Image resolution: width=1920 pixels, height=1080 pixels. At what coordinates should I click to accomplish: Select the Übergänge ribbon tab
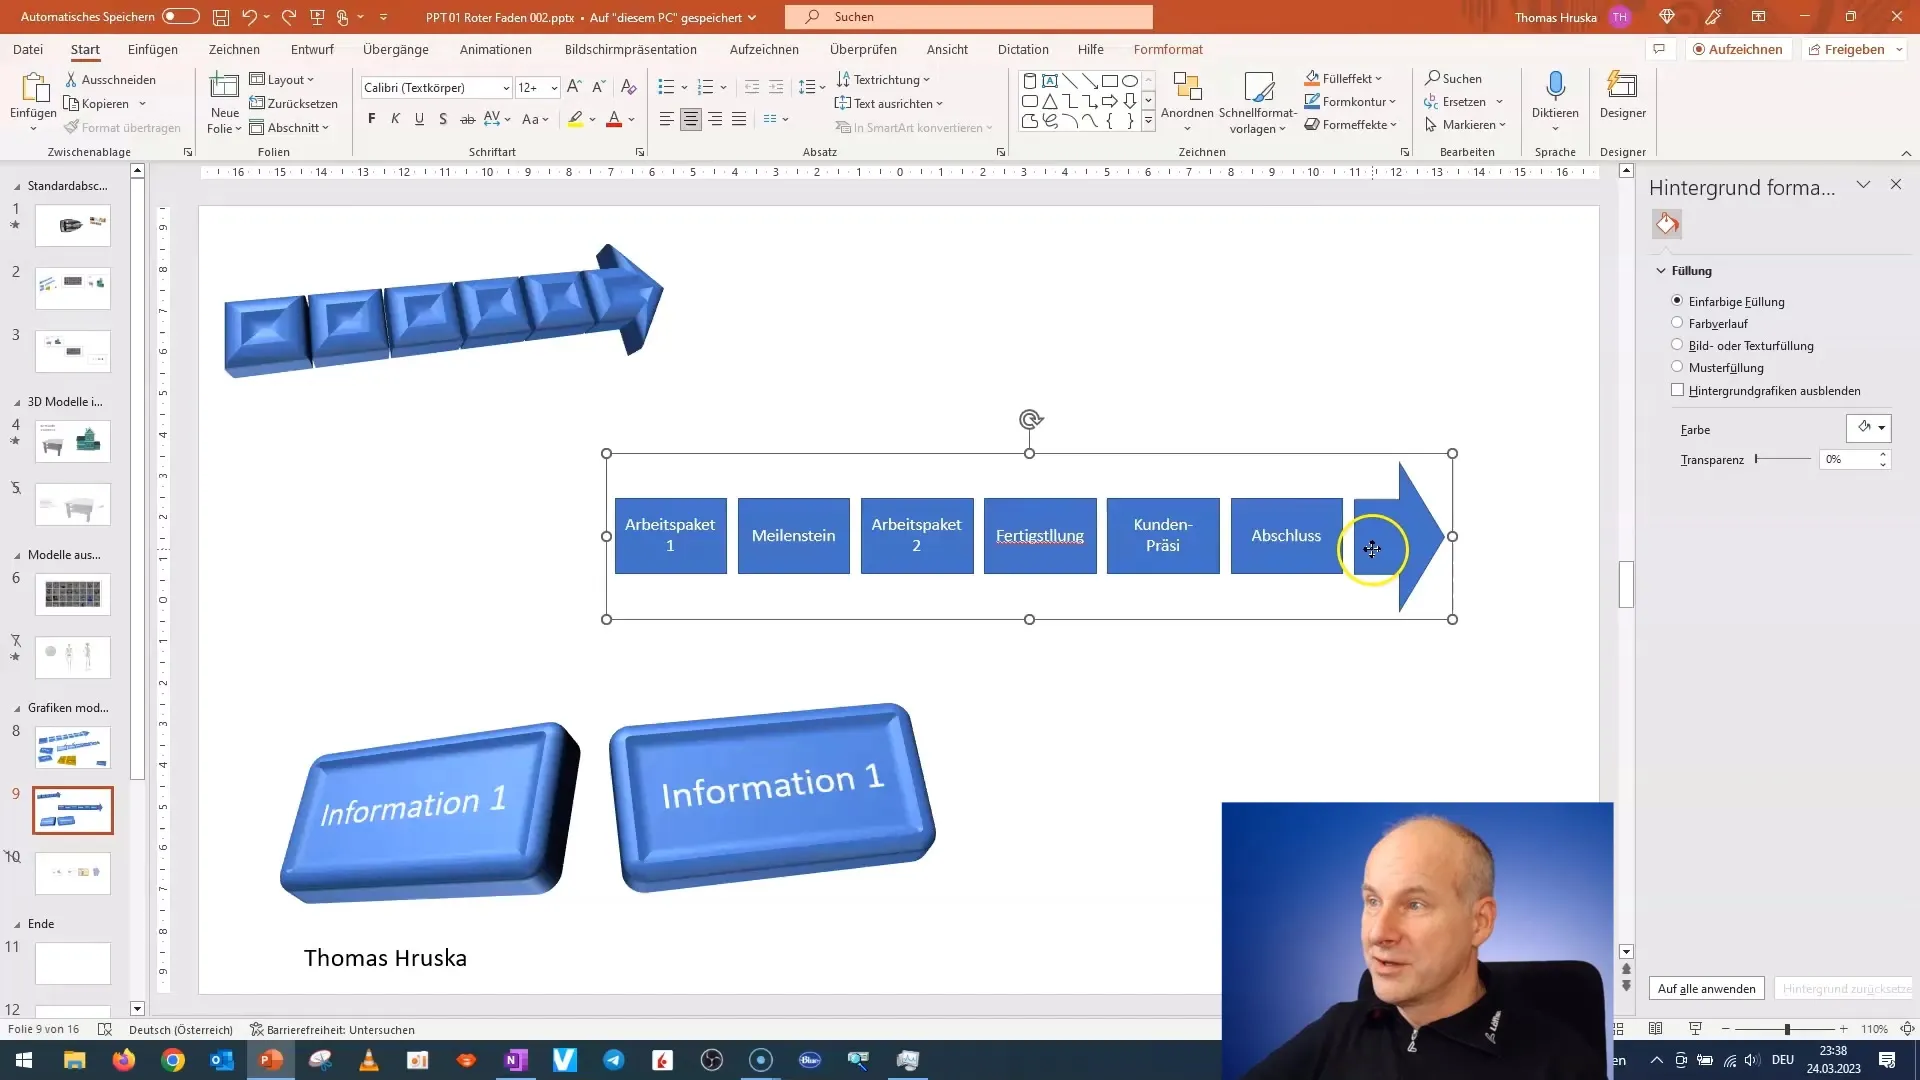tap(396, 49)
